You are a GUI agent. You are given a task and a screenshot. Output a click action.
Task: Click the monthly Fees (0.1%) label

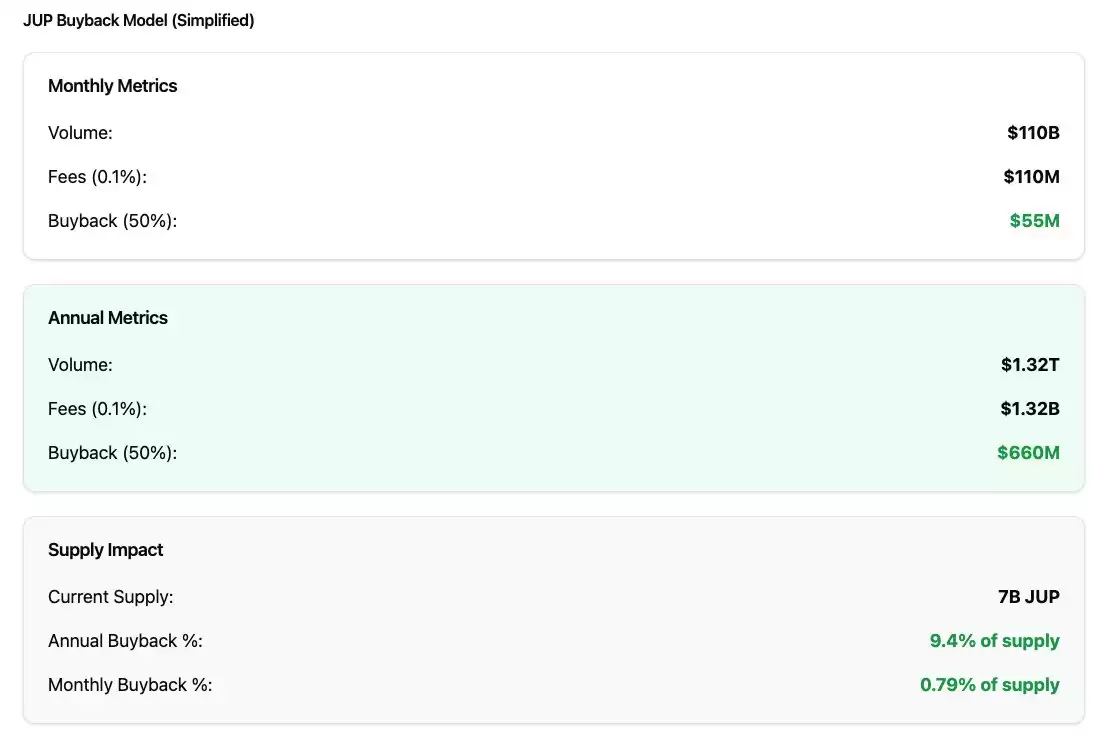click(x=98, y=177)
